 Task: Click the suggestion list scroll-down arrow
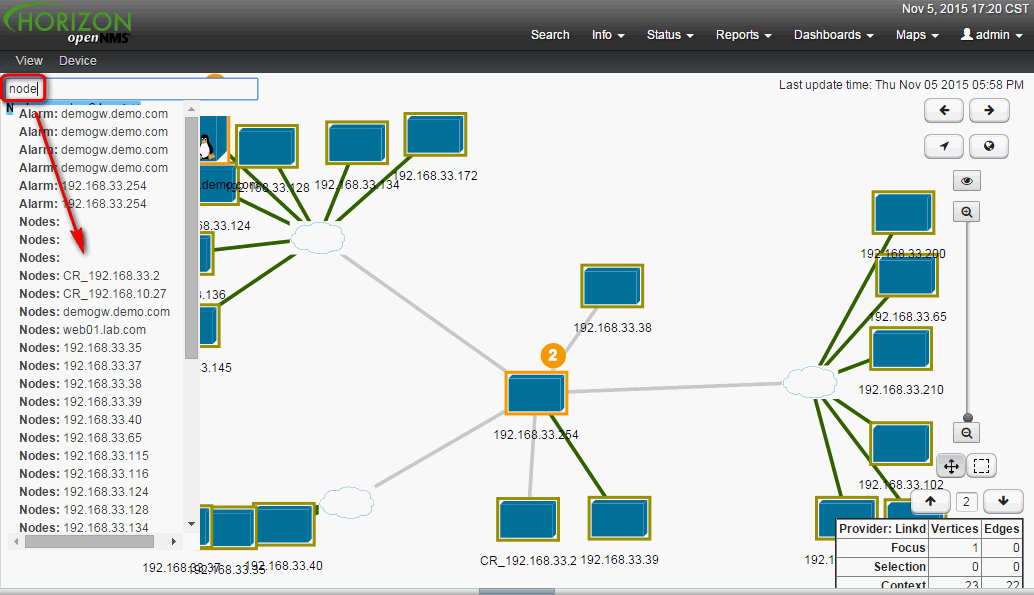(192, 524)
